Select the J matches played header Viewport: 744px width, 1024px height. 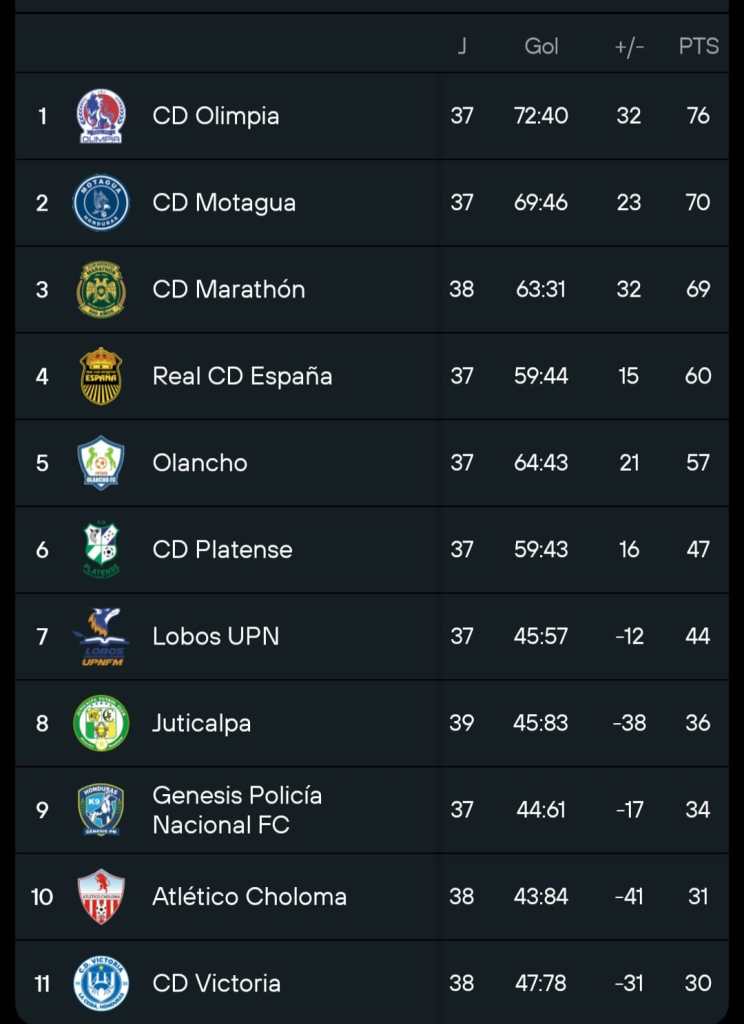462,46
